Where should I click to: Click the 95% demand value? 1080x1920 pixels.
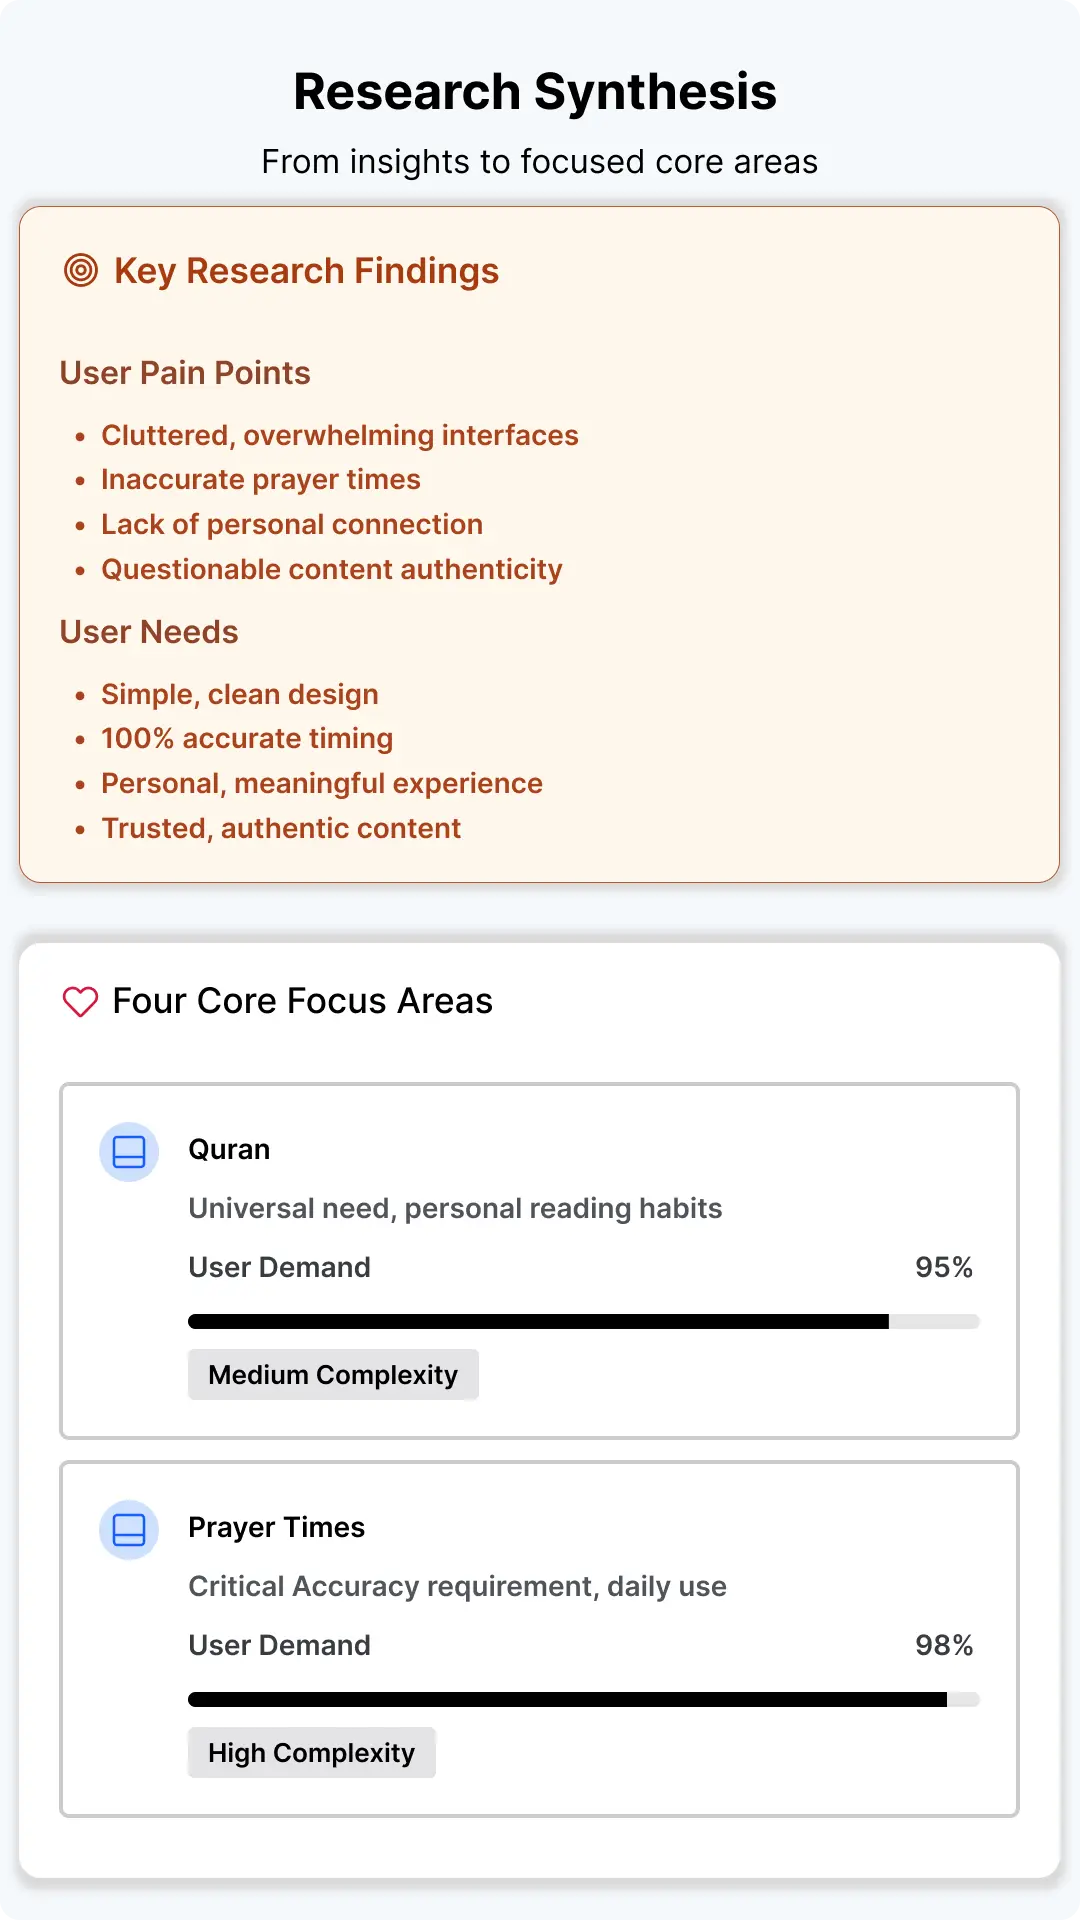point(944,1268)
